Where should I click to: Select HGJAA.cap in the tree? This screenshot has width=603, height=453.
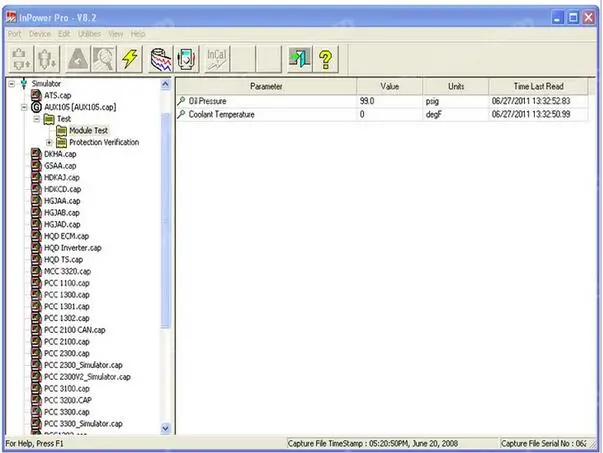click(62, 201)
